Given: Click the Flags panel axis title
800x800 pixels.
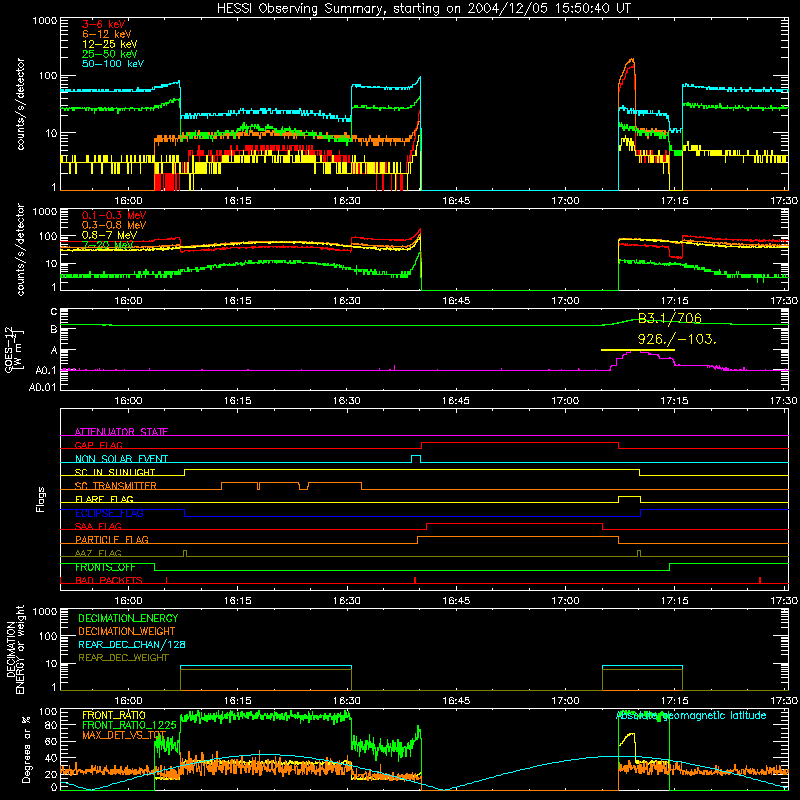Looking at the screenshot, I should point(41,499).
